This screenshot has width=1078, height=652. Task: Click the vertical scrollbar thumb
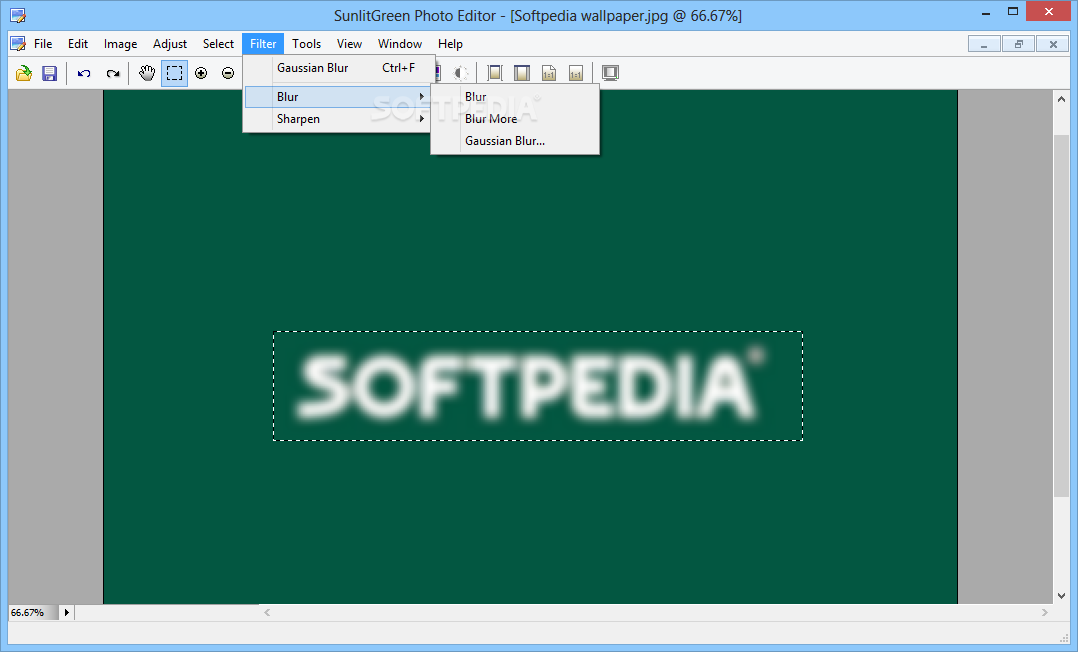[x=1062, y=315]
